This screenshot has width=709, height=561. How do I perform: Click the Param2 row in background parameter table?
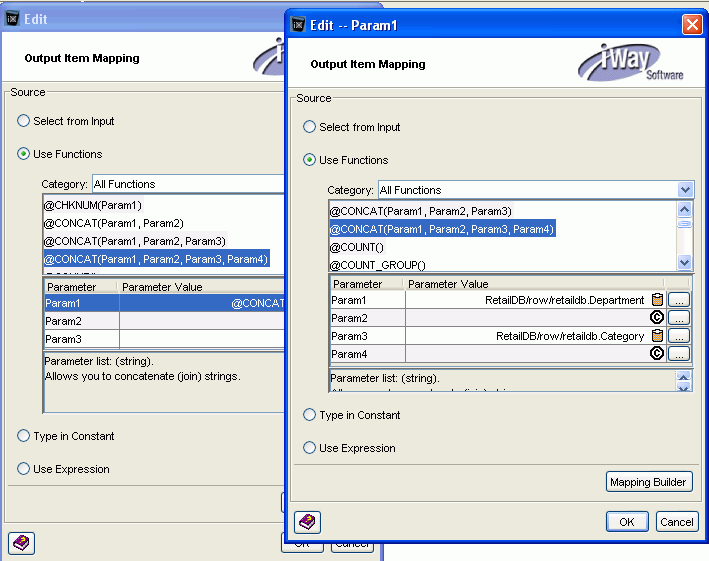[x=81, y=321]
